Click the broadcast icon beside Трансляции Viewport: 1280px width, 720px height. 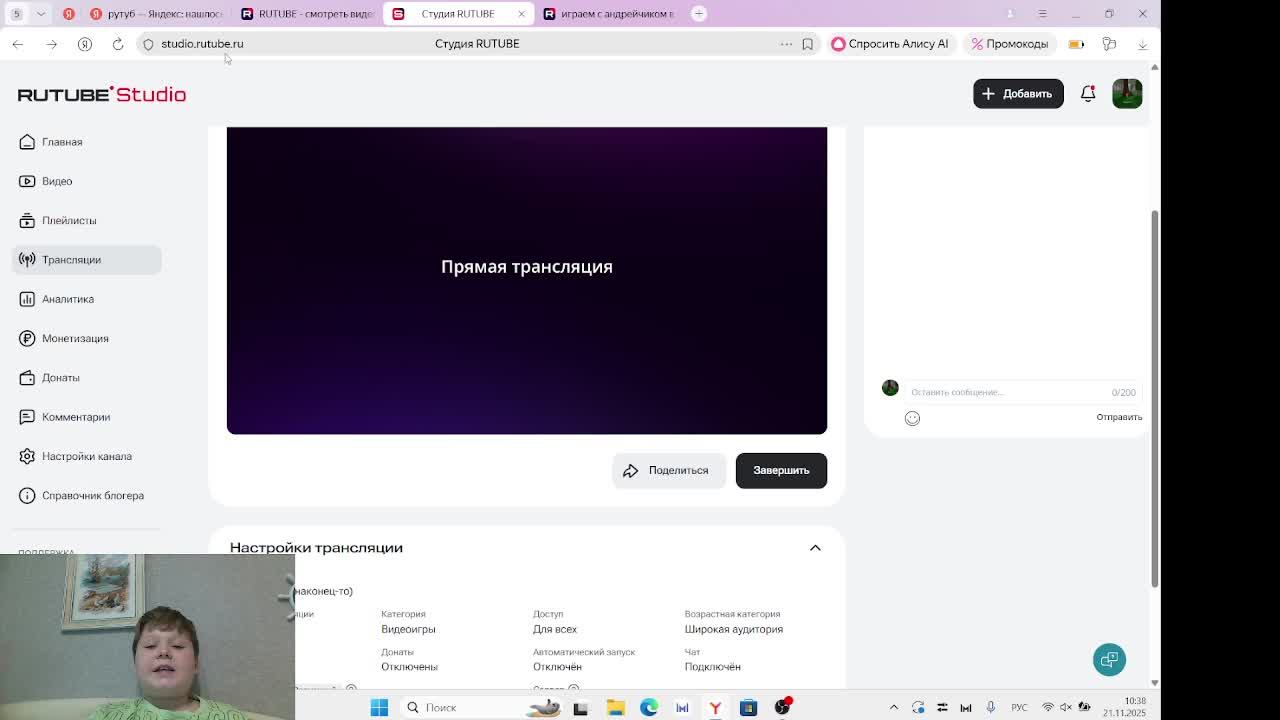(x=27, y=260)
